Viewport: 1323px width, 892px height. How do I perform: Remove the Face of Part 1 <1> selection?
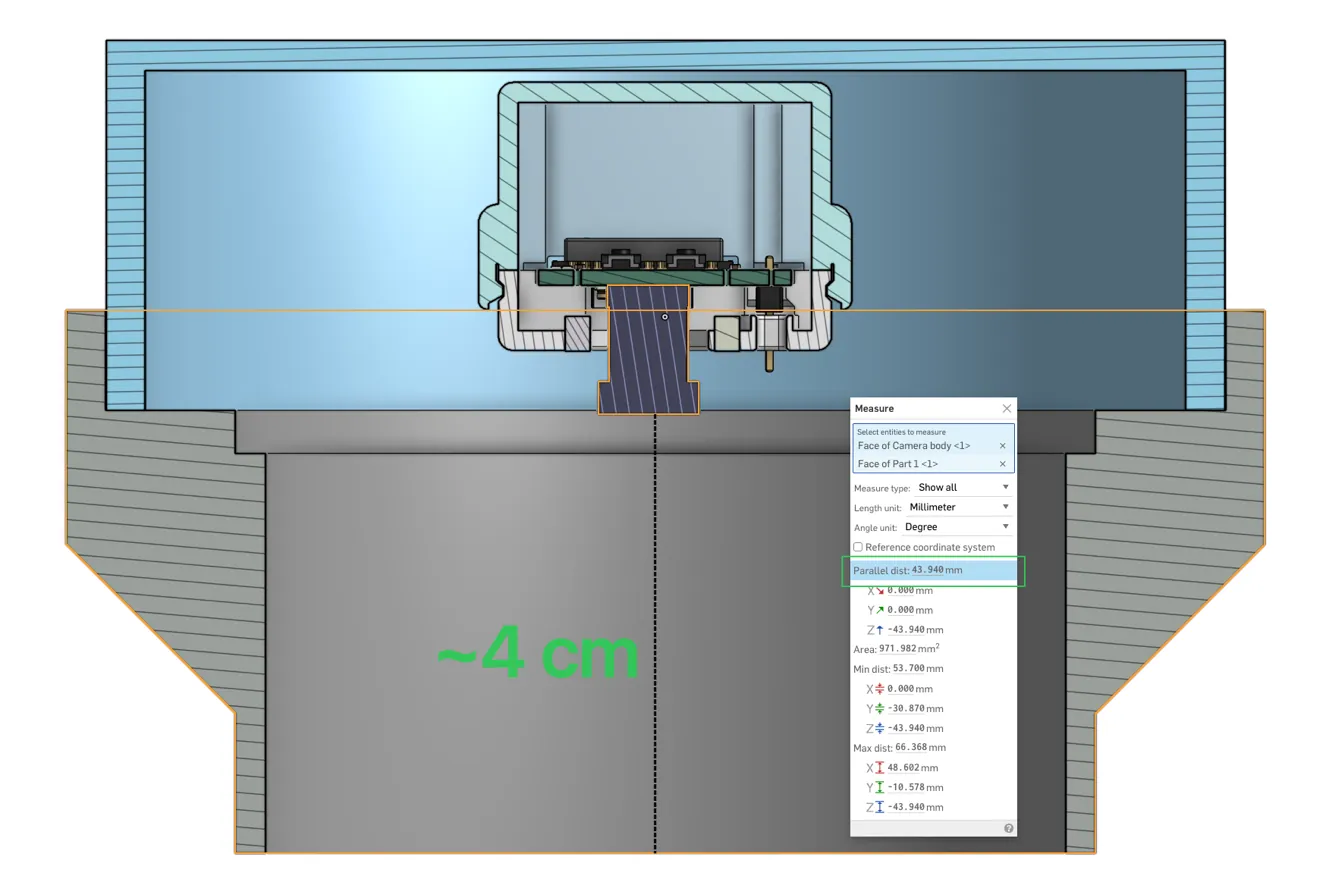[x=1003, y=464]
